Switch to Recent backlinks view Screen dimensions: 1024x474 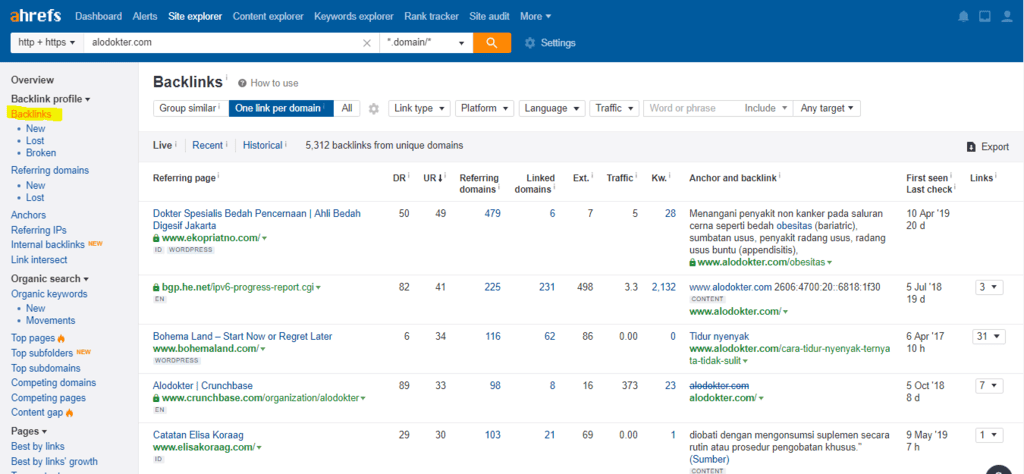[207, 146]
